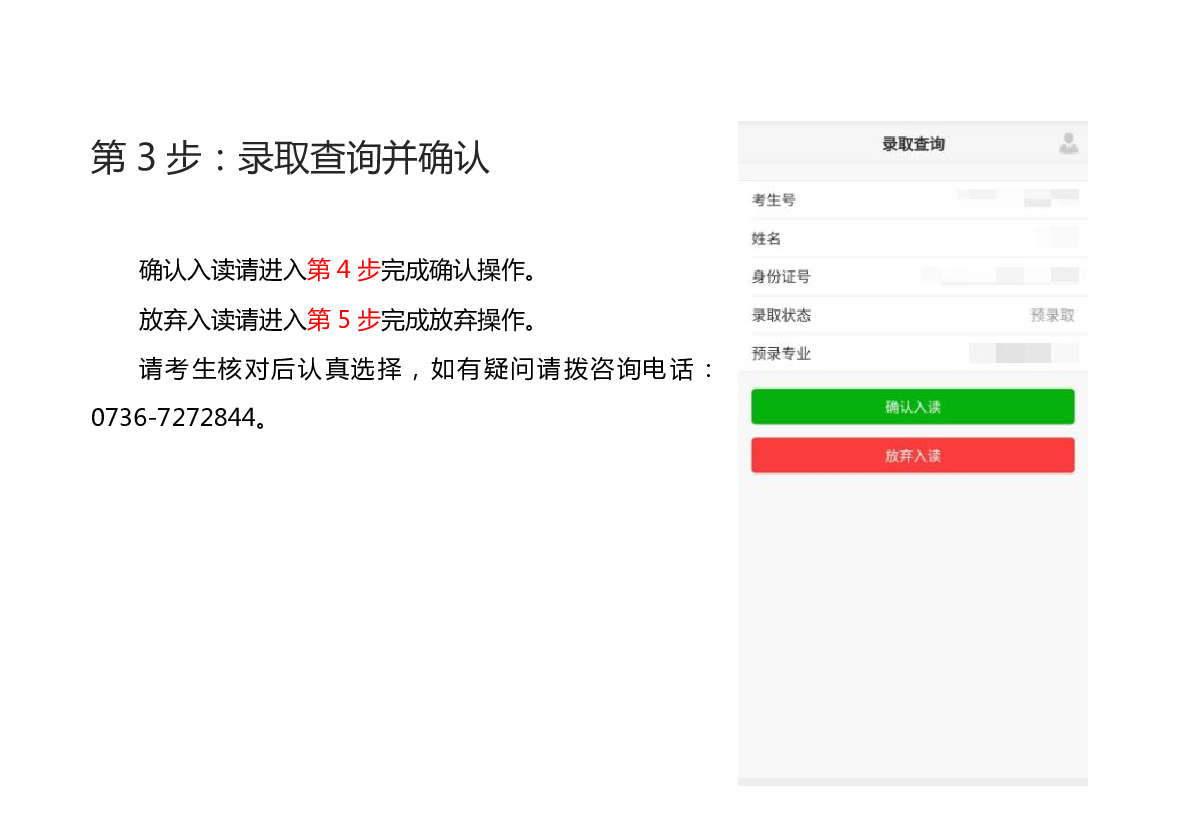This screenshot has height=839, width=1191.
Task: Click the red 第 5 步 text
Action: (x=343, y=320)
